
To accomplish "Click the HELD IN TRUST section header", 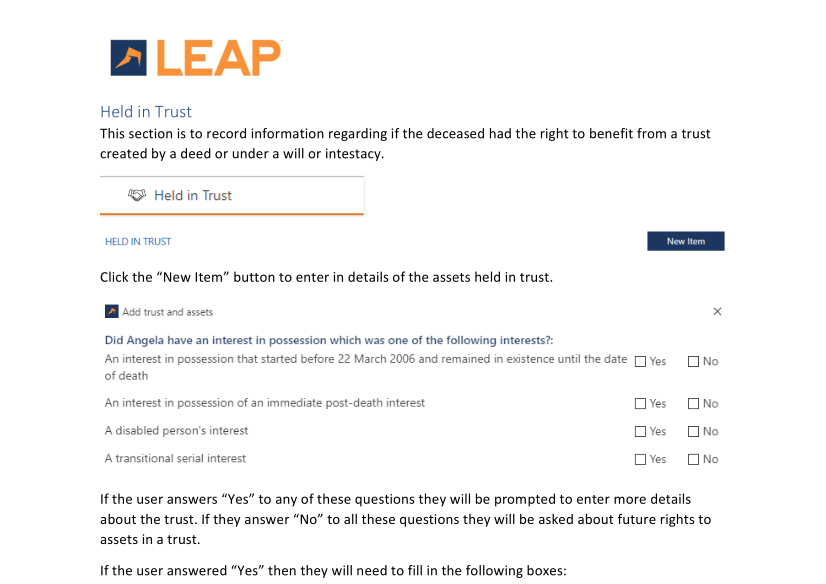I will point(138,242).
